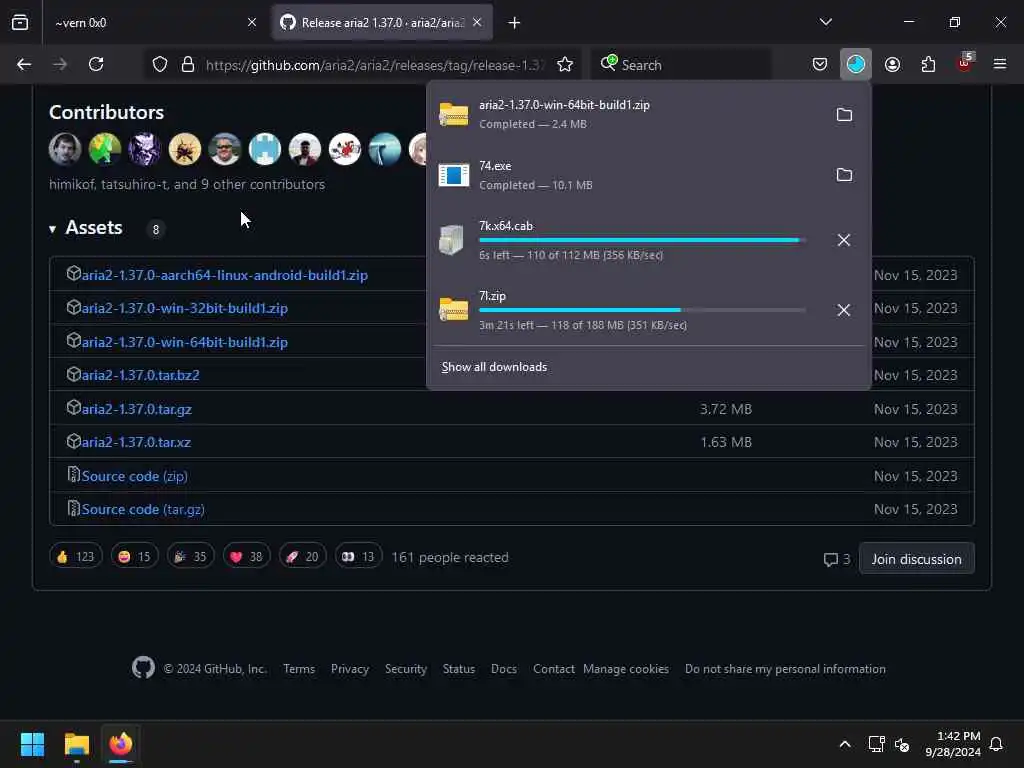
Task: Download aria2-1.37.0-win-32bit-build1.zip
Action: (185, 308)
